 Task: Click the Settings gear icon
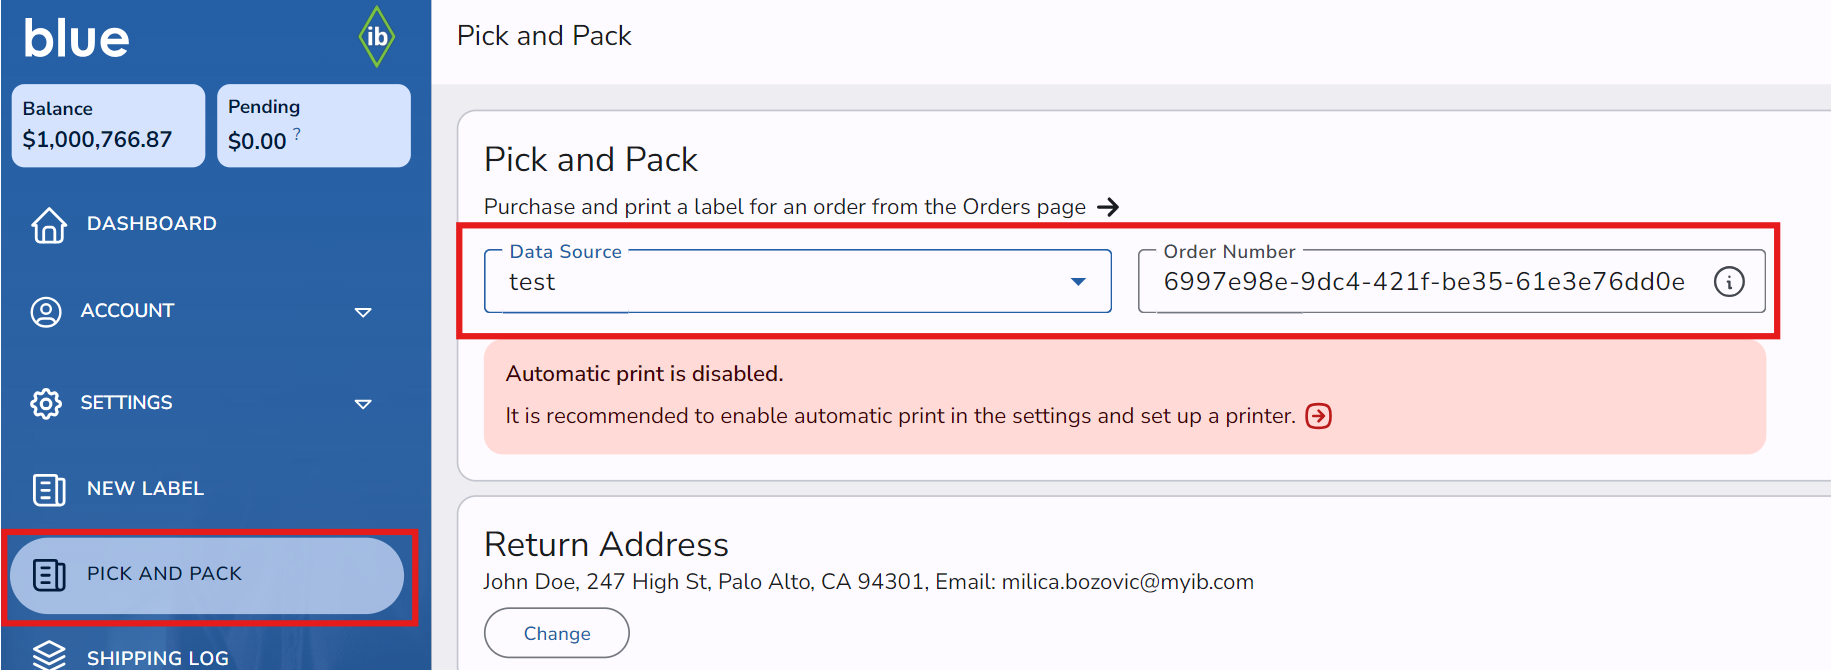(46, 403)
